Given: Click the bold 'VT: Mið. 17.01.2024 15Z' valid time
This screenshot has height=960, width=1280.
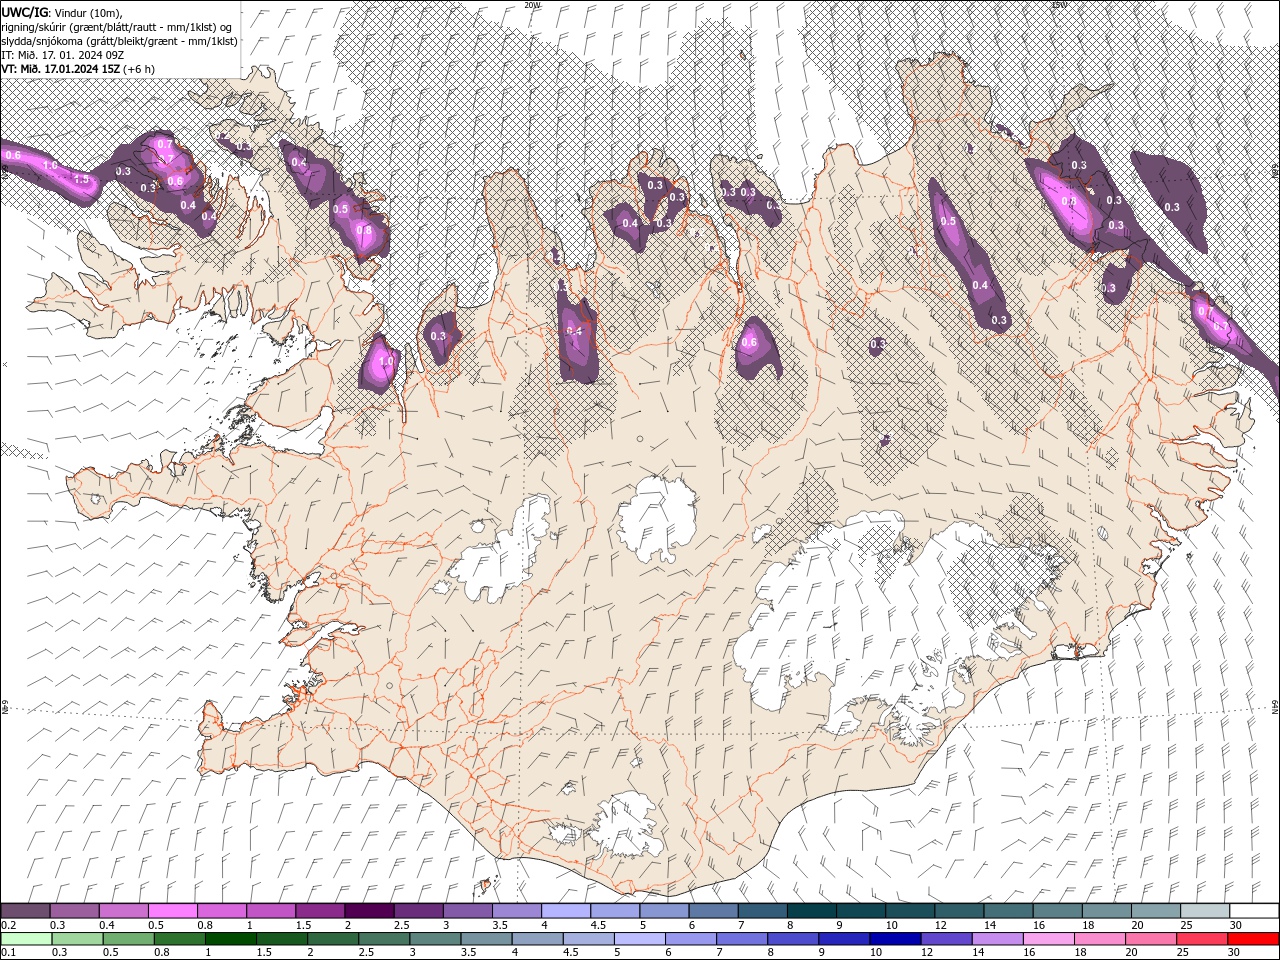Looking at the screenshot, I should [x=61, y=69].
